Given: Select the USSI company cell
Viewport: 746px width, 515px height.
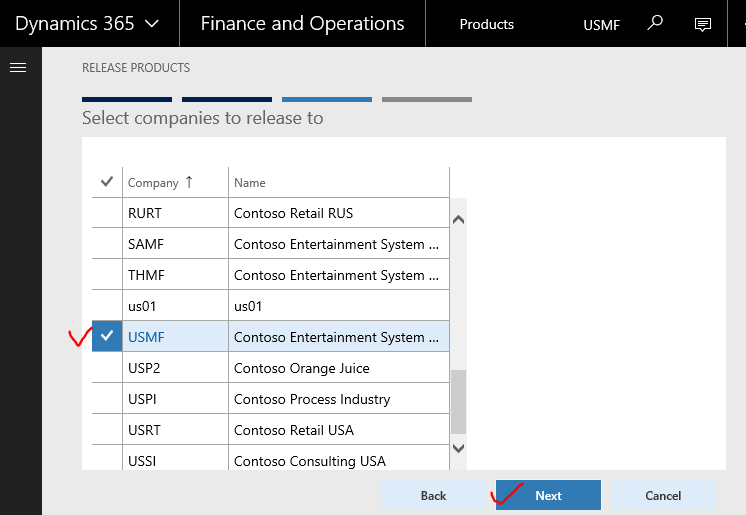Looking at the screenshot, I should click(x=175, y=458).
